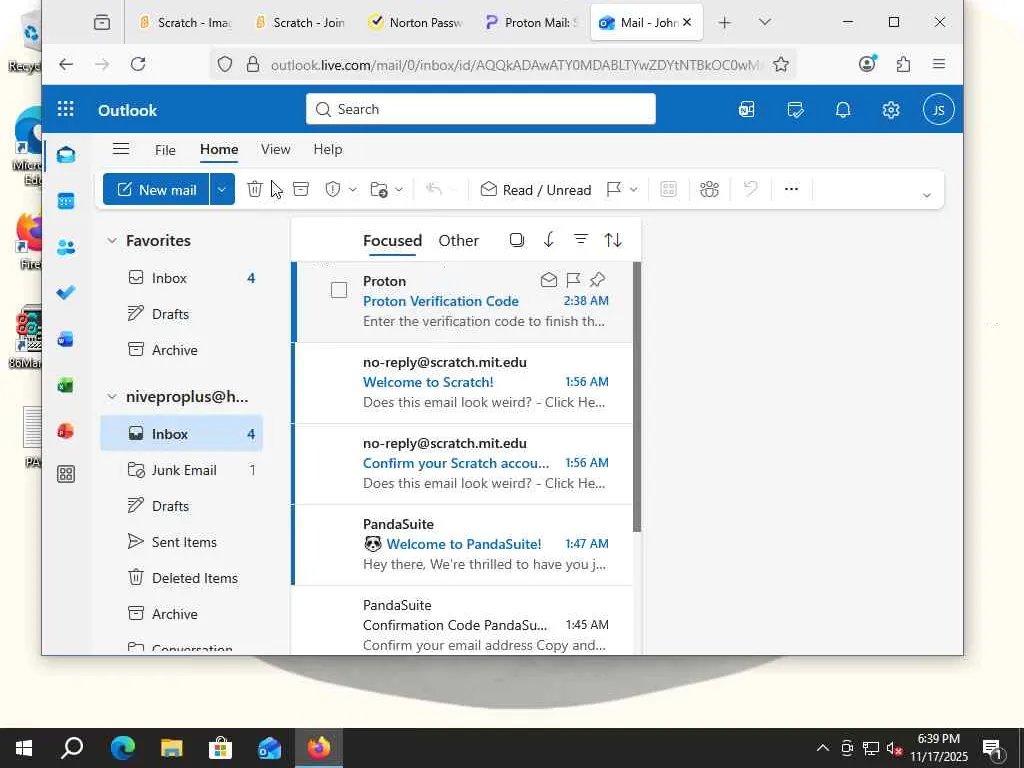Open sort order arrows icon

(x=613, y=240)
